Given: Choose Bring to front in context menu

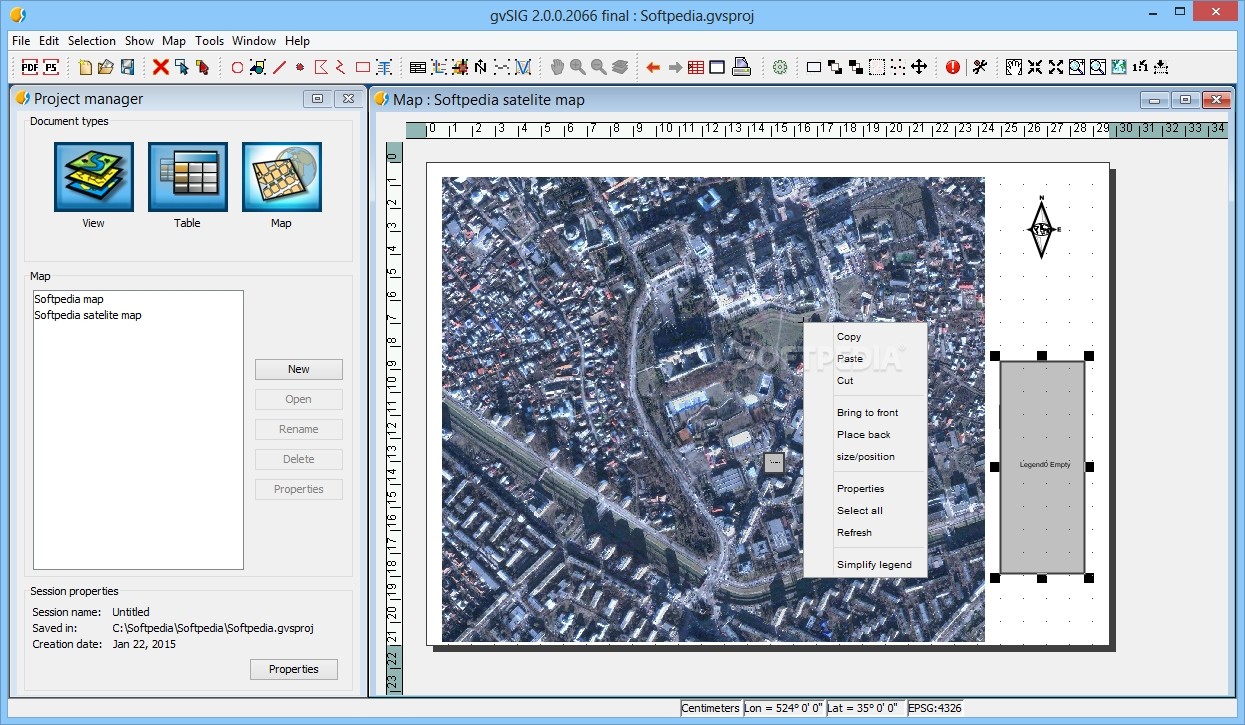Looking at the screenshot, I should click(x=867, y=413).
